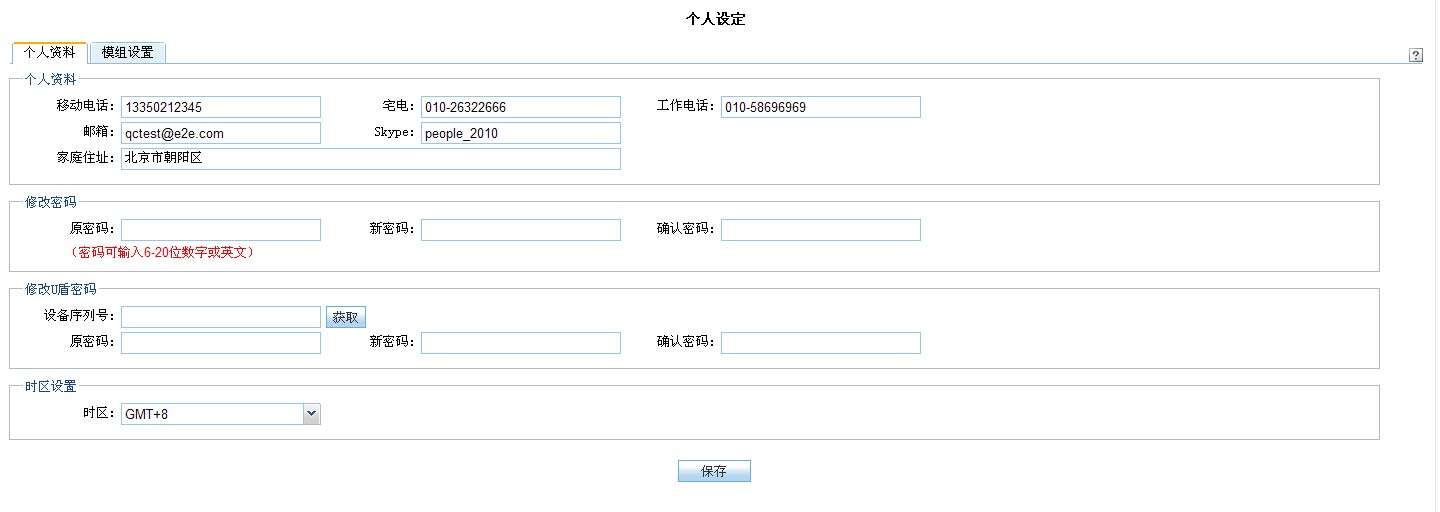Select the 工作电话 text box

(820, 107)
